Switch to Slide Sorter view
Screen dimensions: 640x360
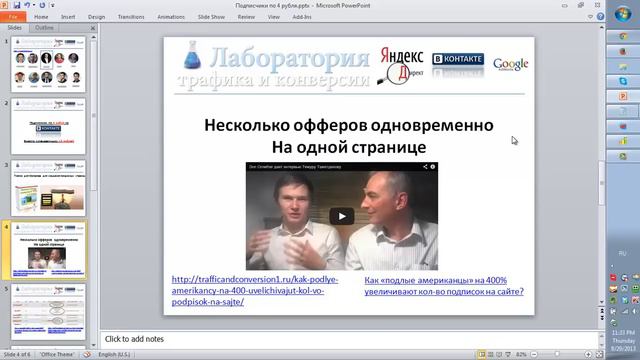tap(490, 354)
